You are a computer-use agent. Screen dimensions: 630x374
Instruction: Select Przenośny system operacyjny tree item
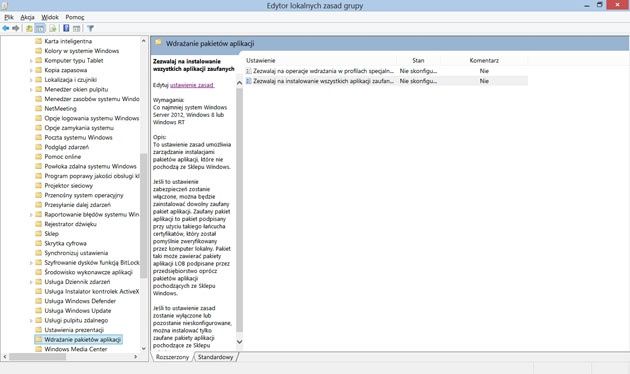[x=84, y=195]
